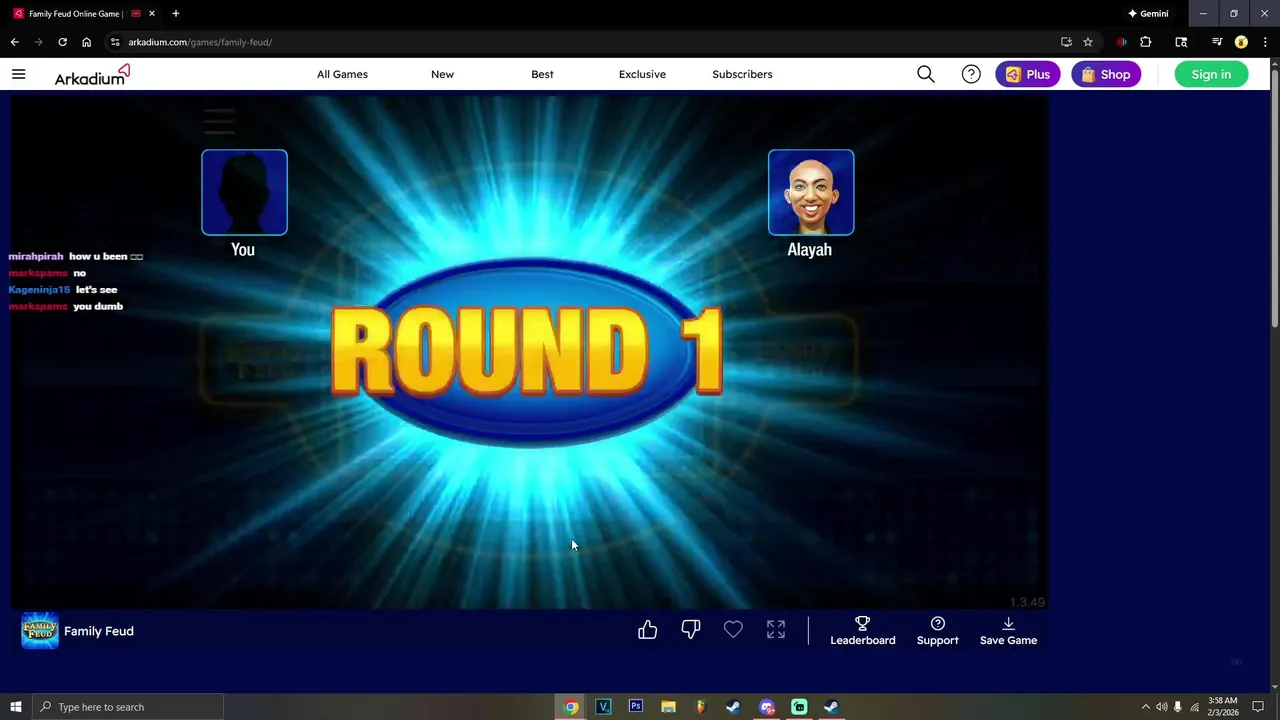Open the help question mark icon
The height and width of the screenshot is (720, 1280).
971,74
